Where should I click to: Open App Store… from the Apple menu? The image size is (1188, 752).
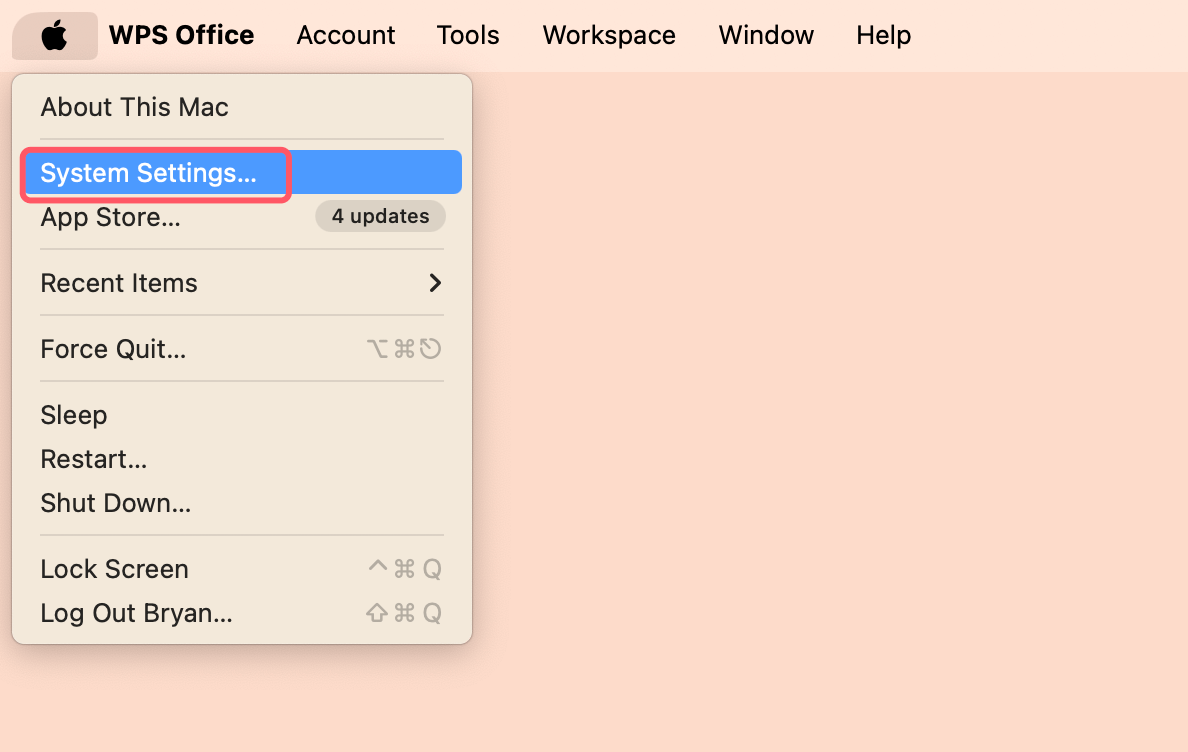point(242,217)
